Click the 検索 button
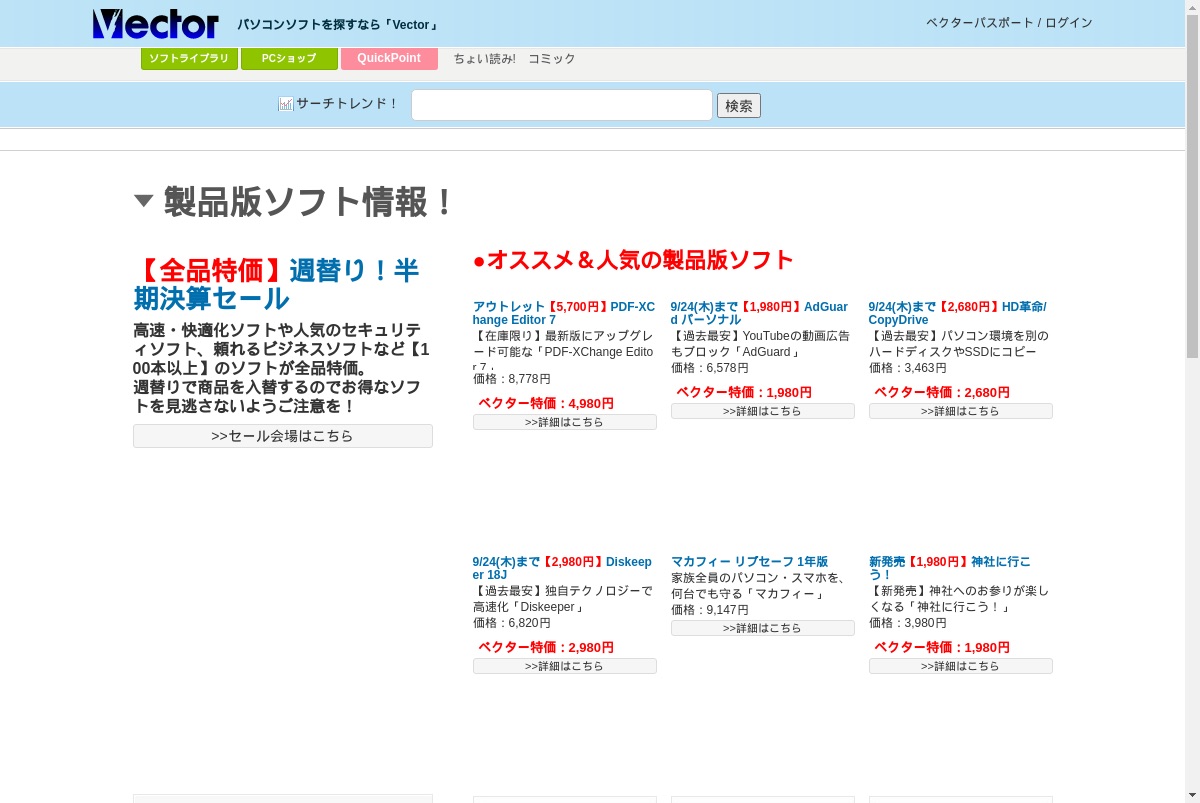This screenshot has height=803, width=1200. point(739,105)
